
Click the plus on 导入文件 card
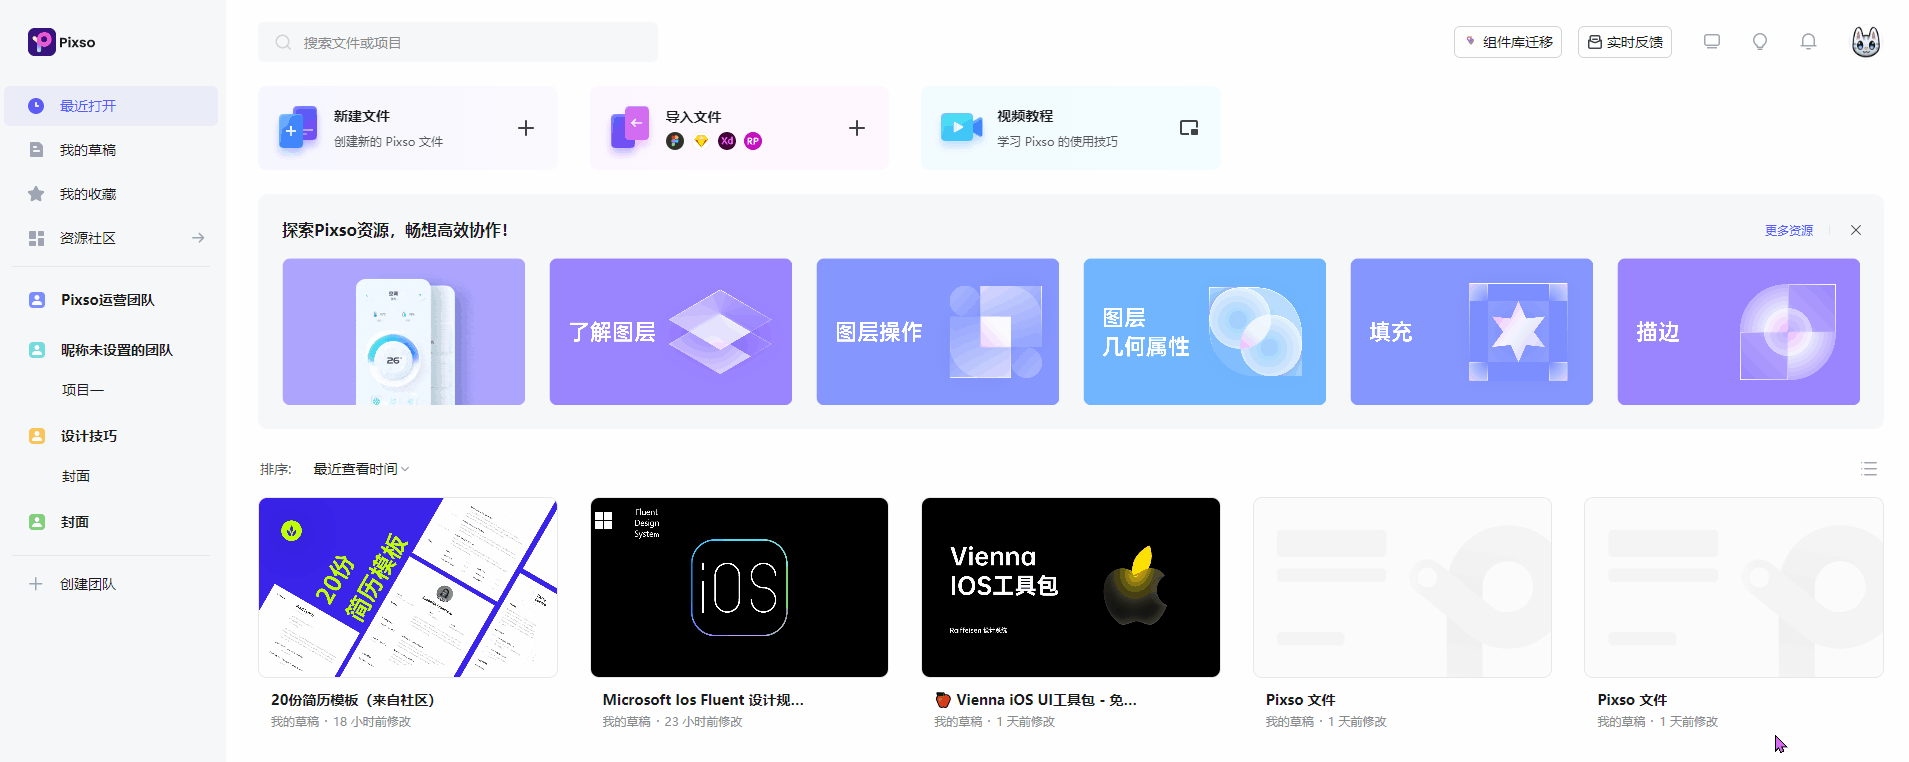click(x=857, y=128)
